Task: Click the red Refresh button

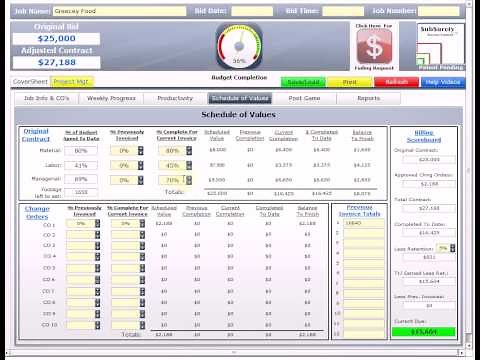Action: point(396,82)
